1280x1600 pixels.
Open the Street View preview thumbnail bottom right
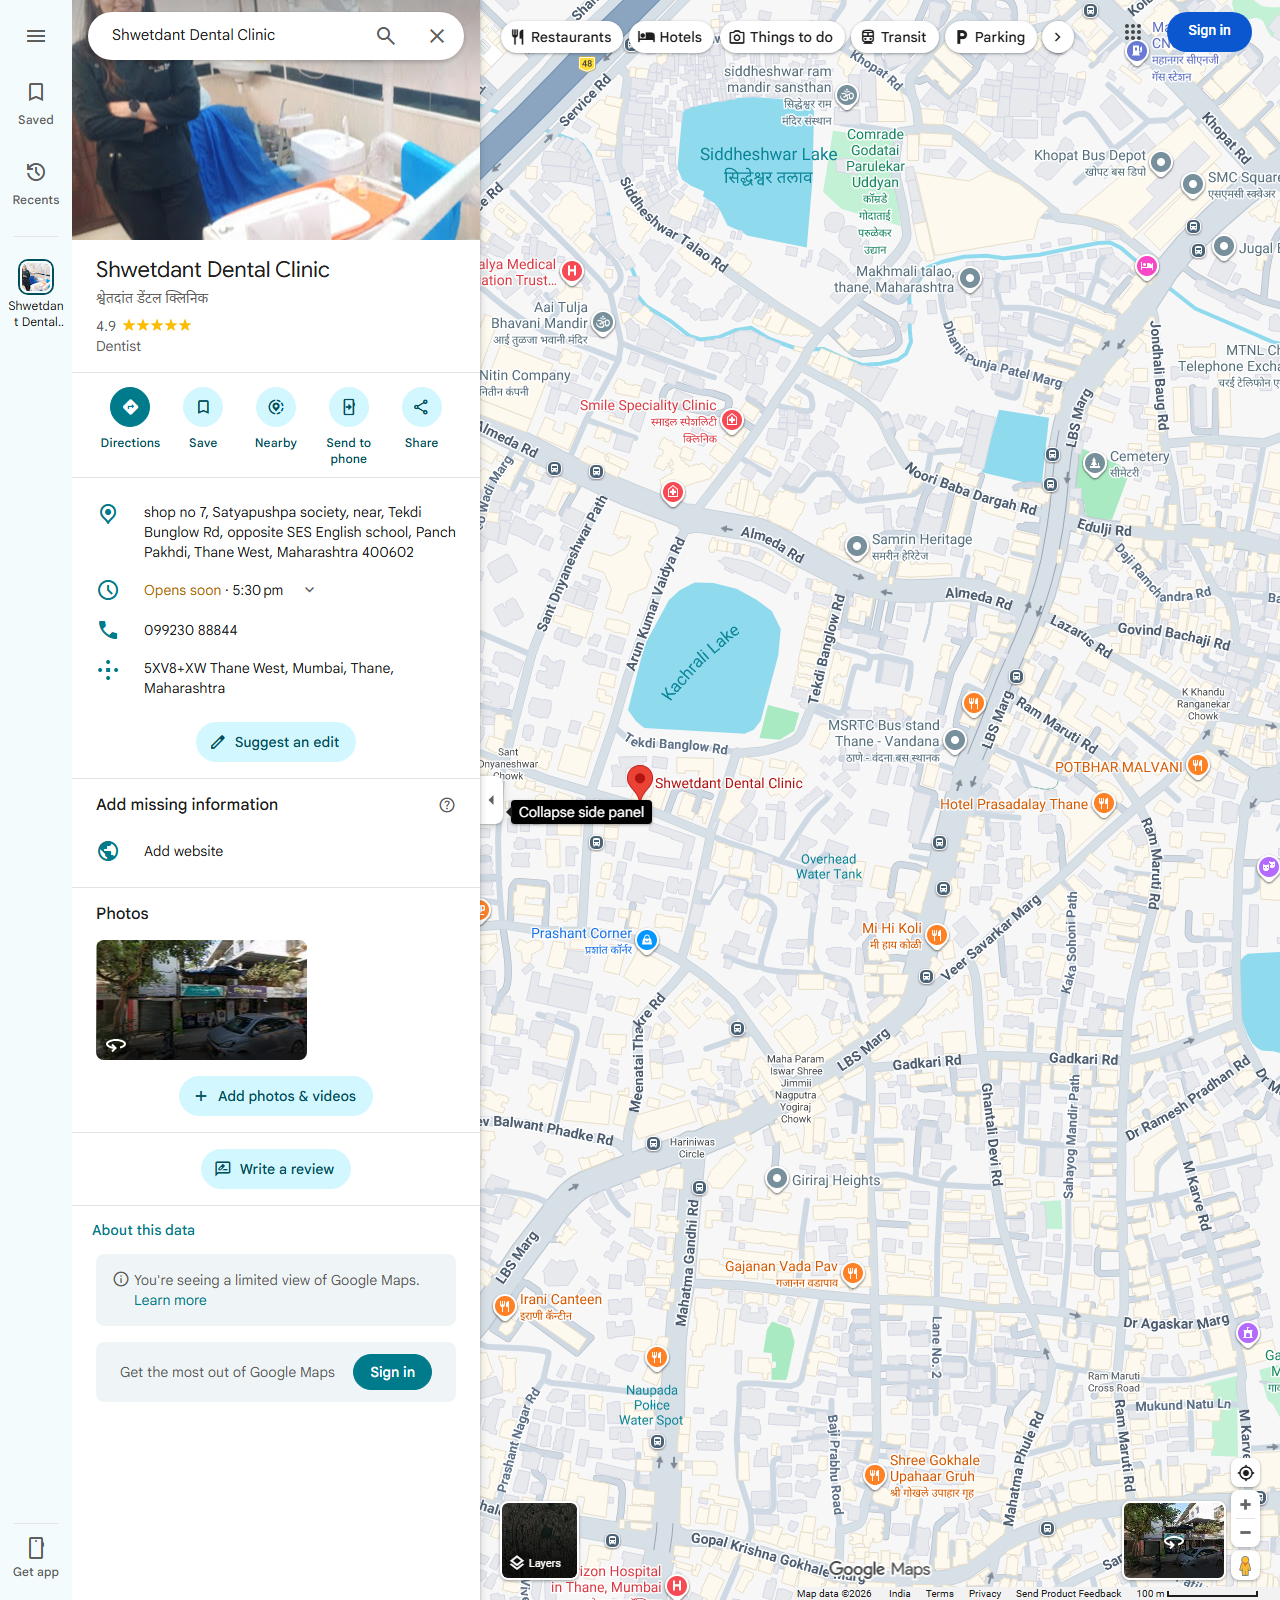(x=1174, y=1540)
